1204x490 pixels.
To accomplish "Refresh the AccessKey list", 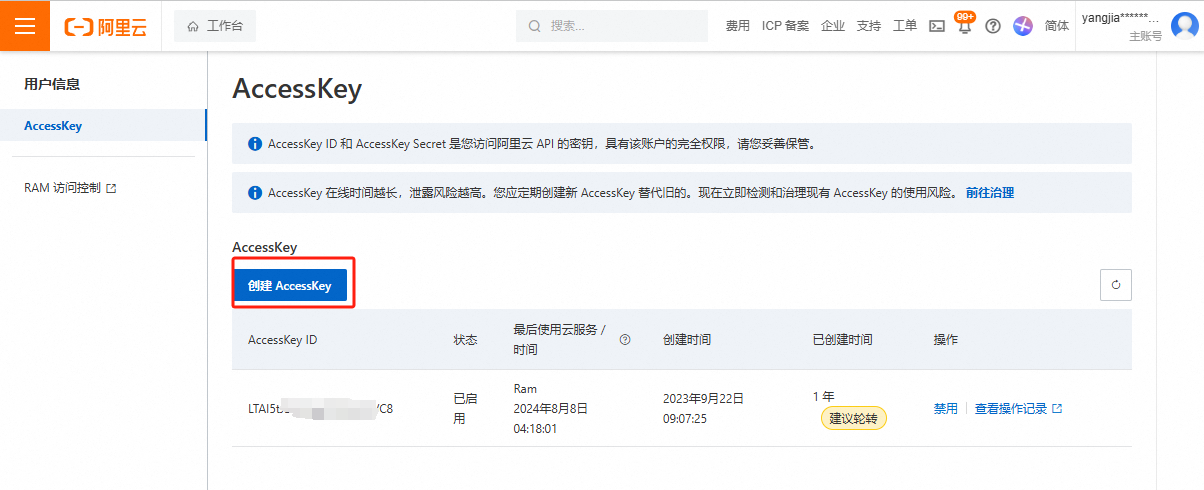I will [1115, 285].
